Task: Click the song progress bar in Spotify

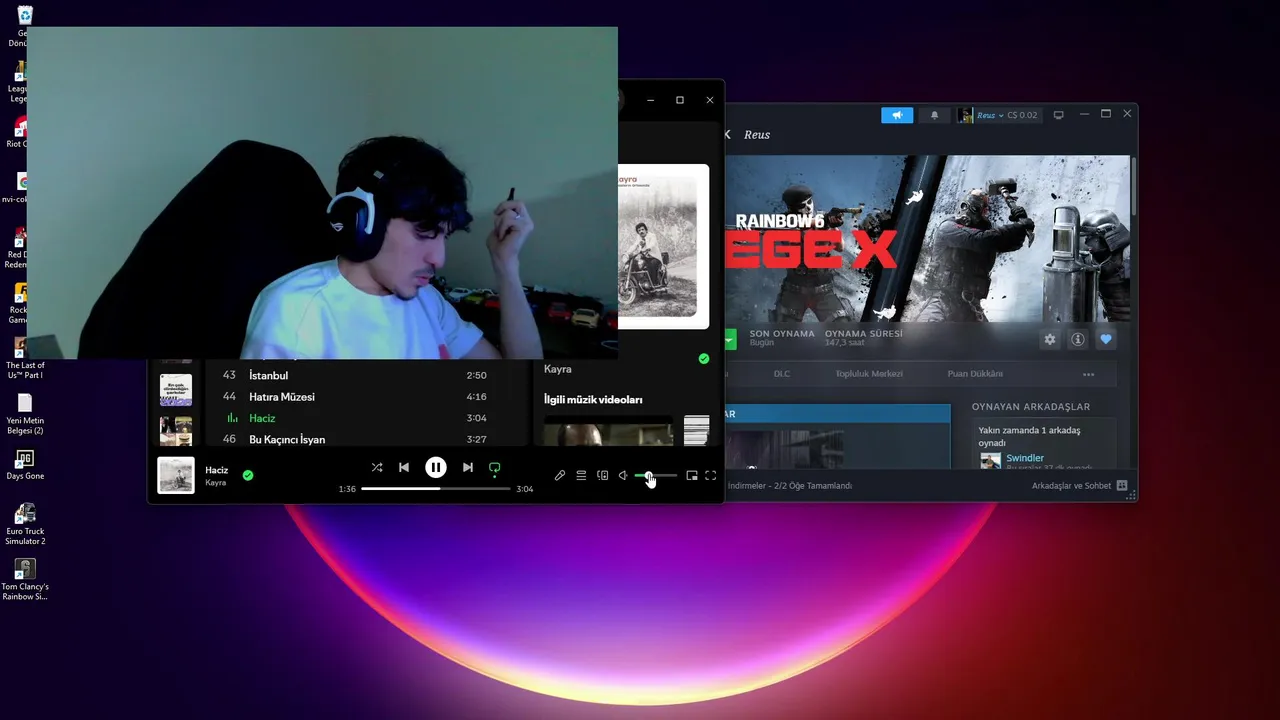Action: point(436,489)
